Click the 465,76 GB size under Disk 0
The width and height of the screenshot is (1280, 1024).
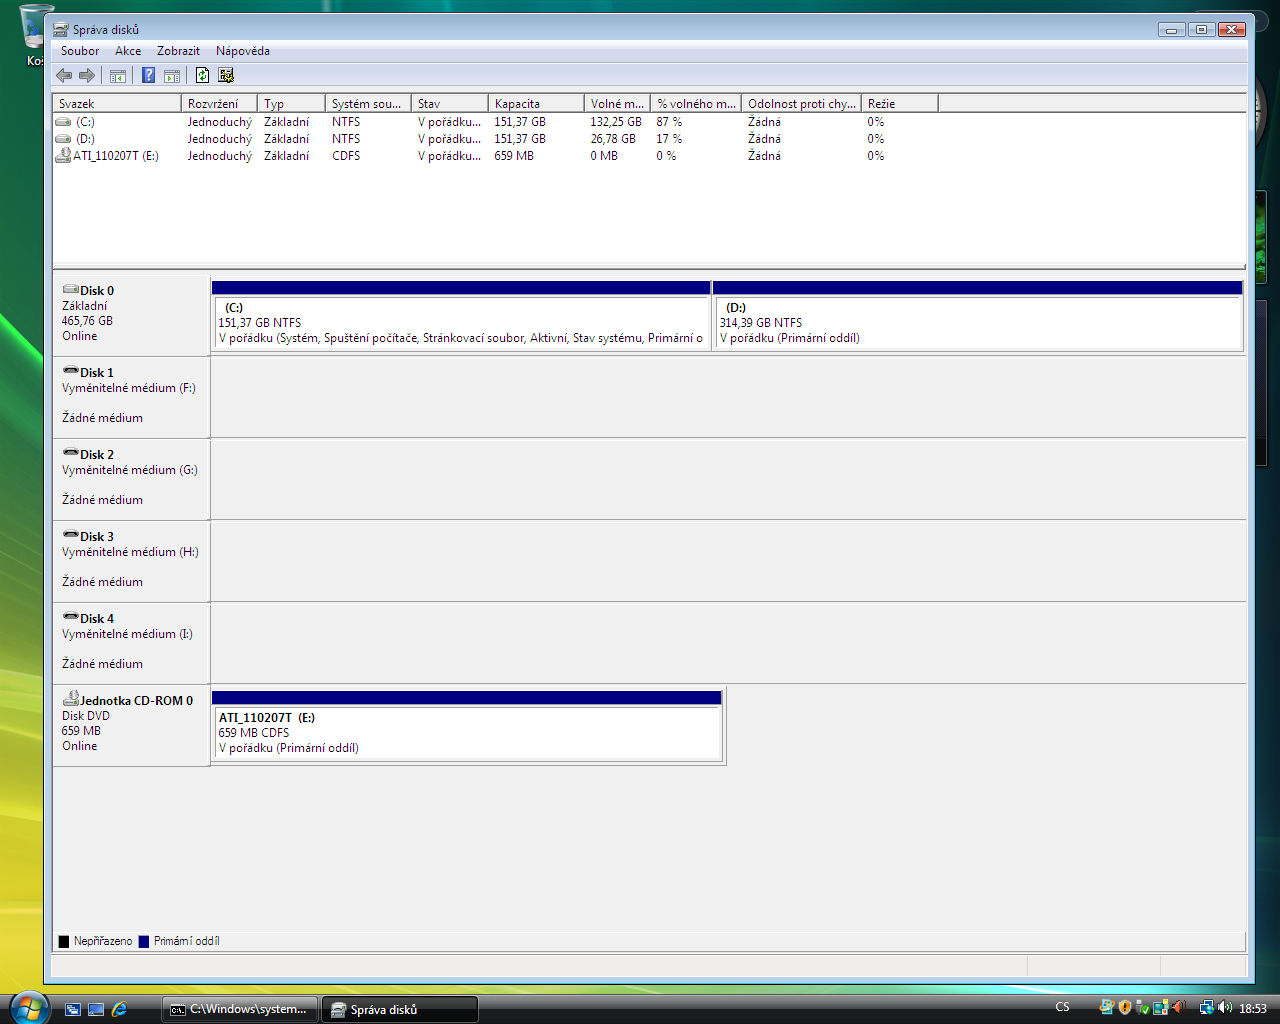click(x=87, y=321)
